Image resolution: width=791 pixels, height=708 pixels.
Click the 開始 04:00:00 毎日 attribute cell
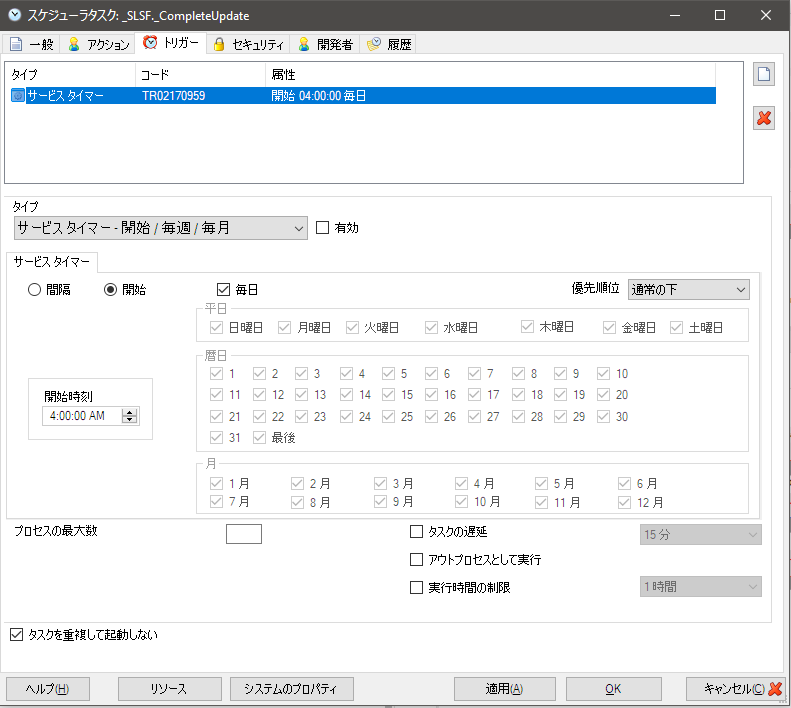tap(318, 95)
